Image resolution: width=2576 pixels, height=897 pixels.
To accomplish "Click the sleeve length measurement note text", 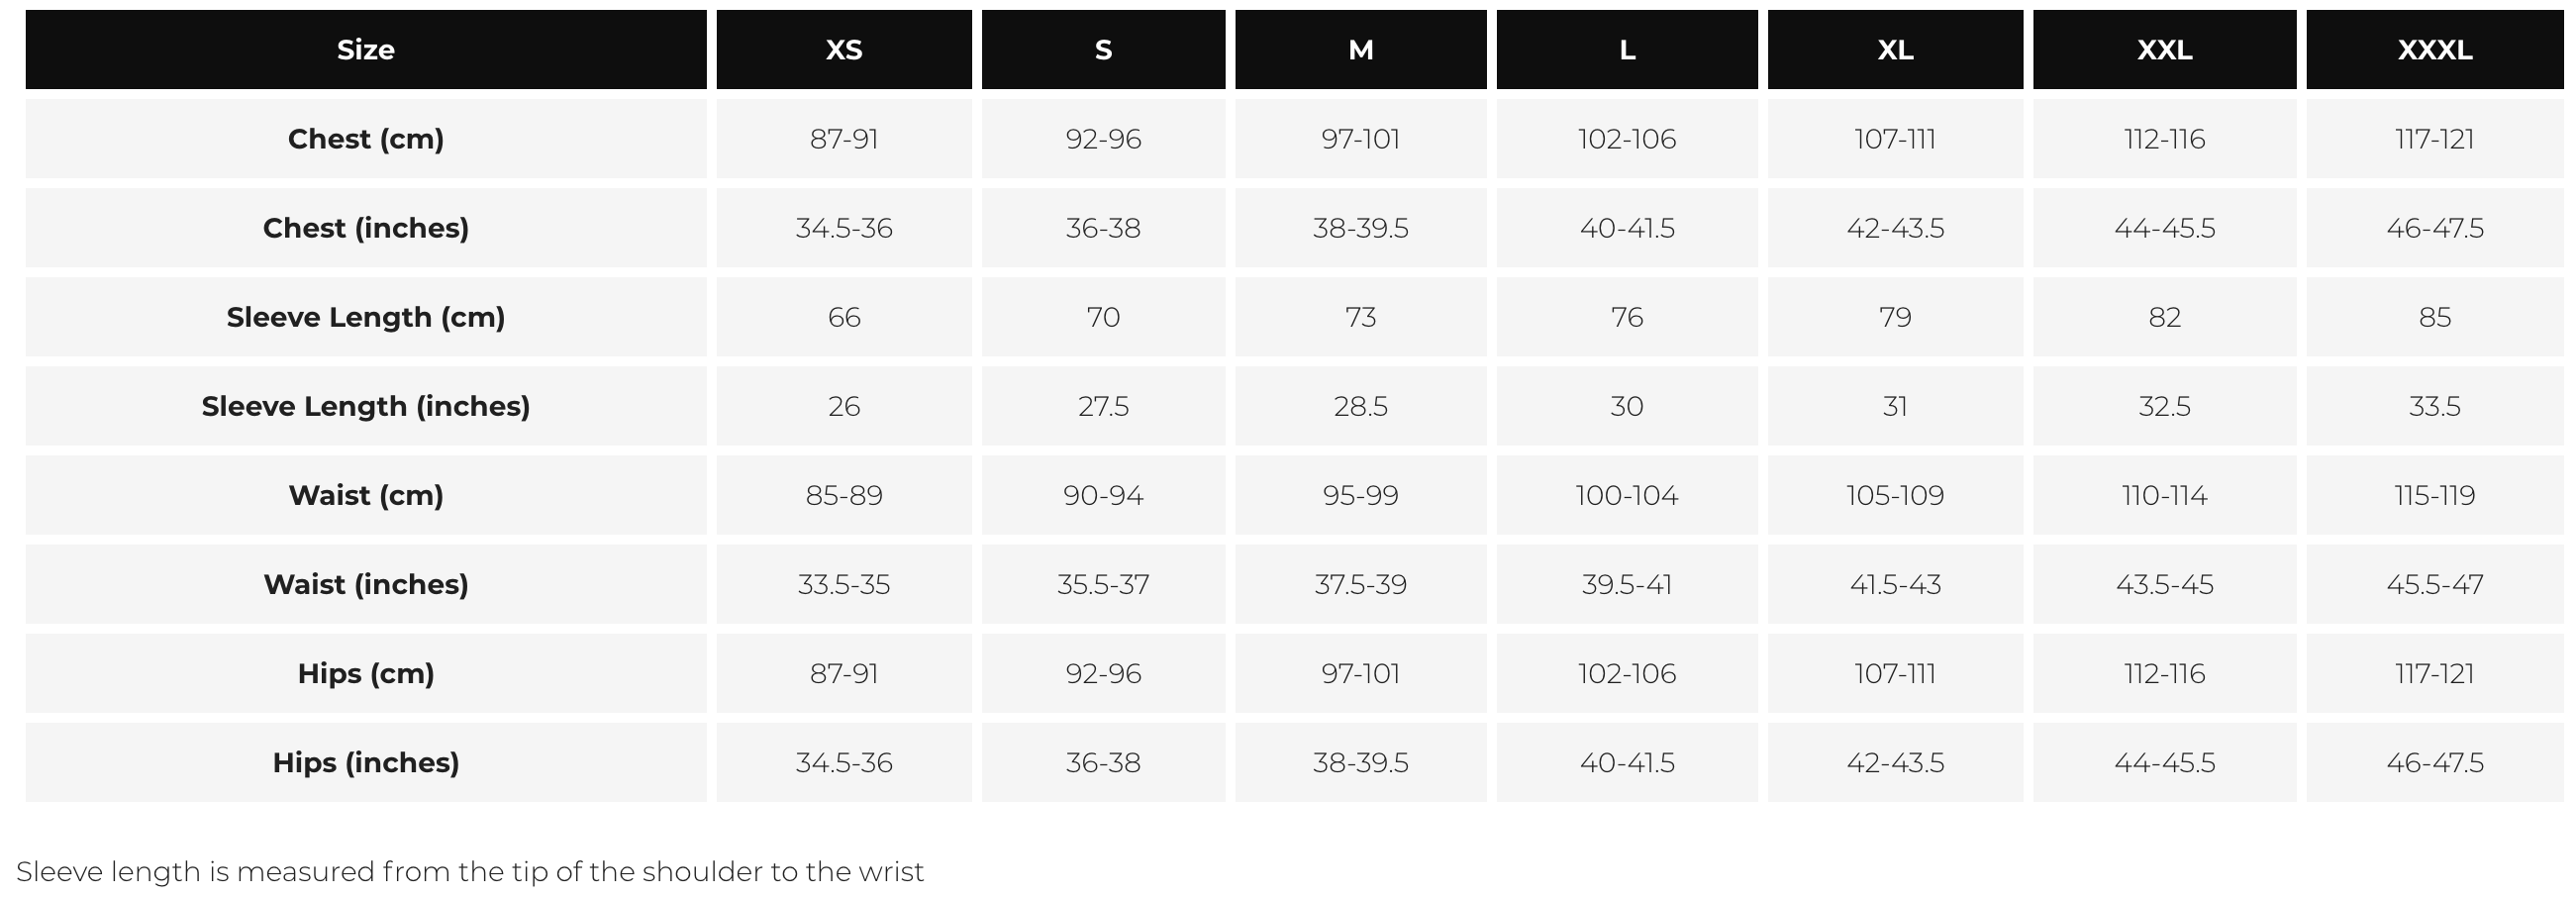I will pos(470,872).
